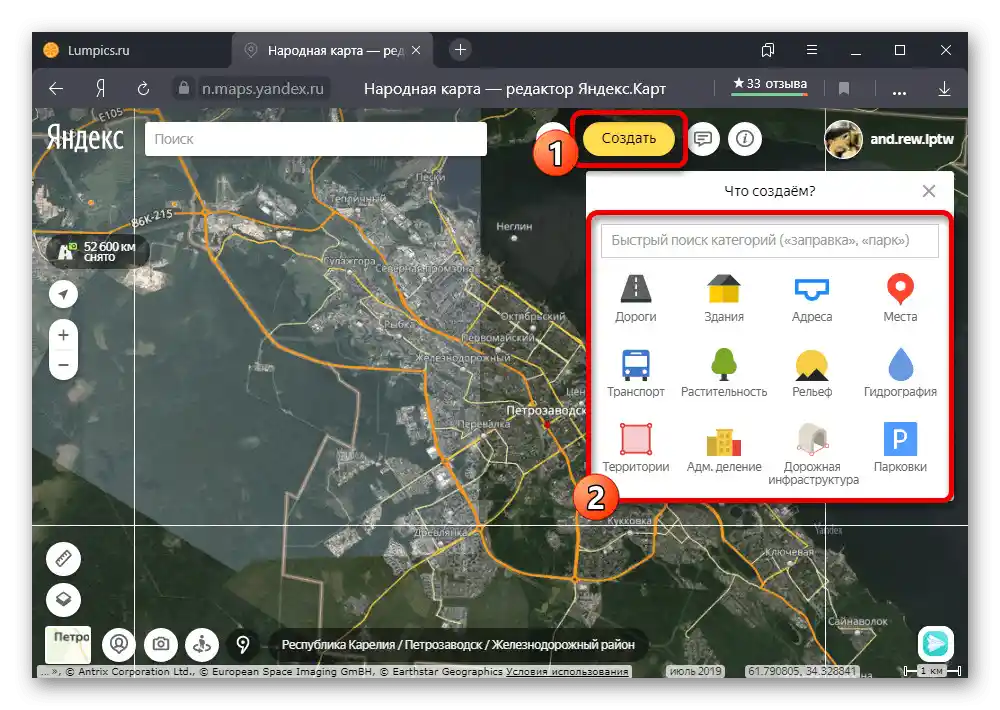Open the 33 отзыва reviews
Screen dimensions: 1000x710
click(770, 84)
